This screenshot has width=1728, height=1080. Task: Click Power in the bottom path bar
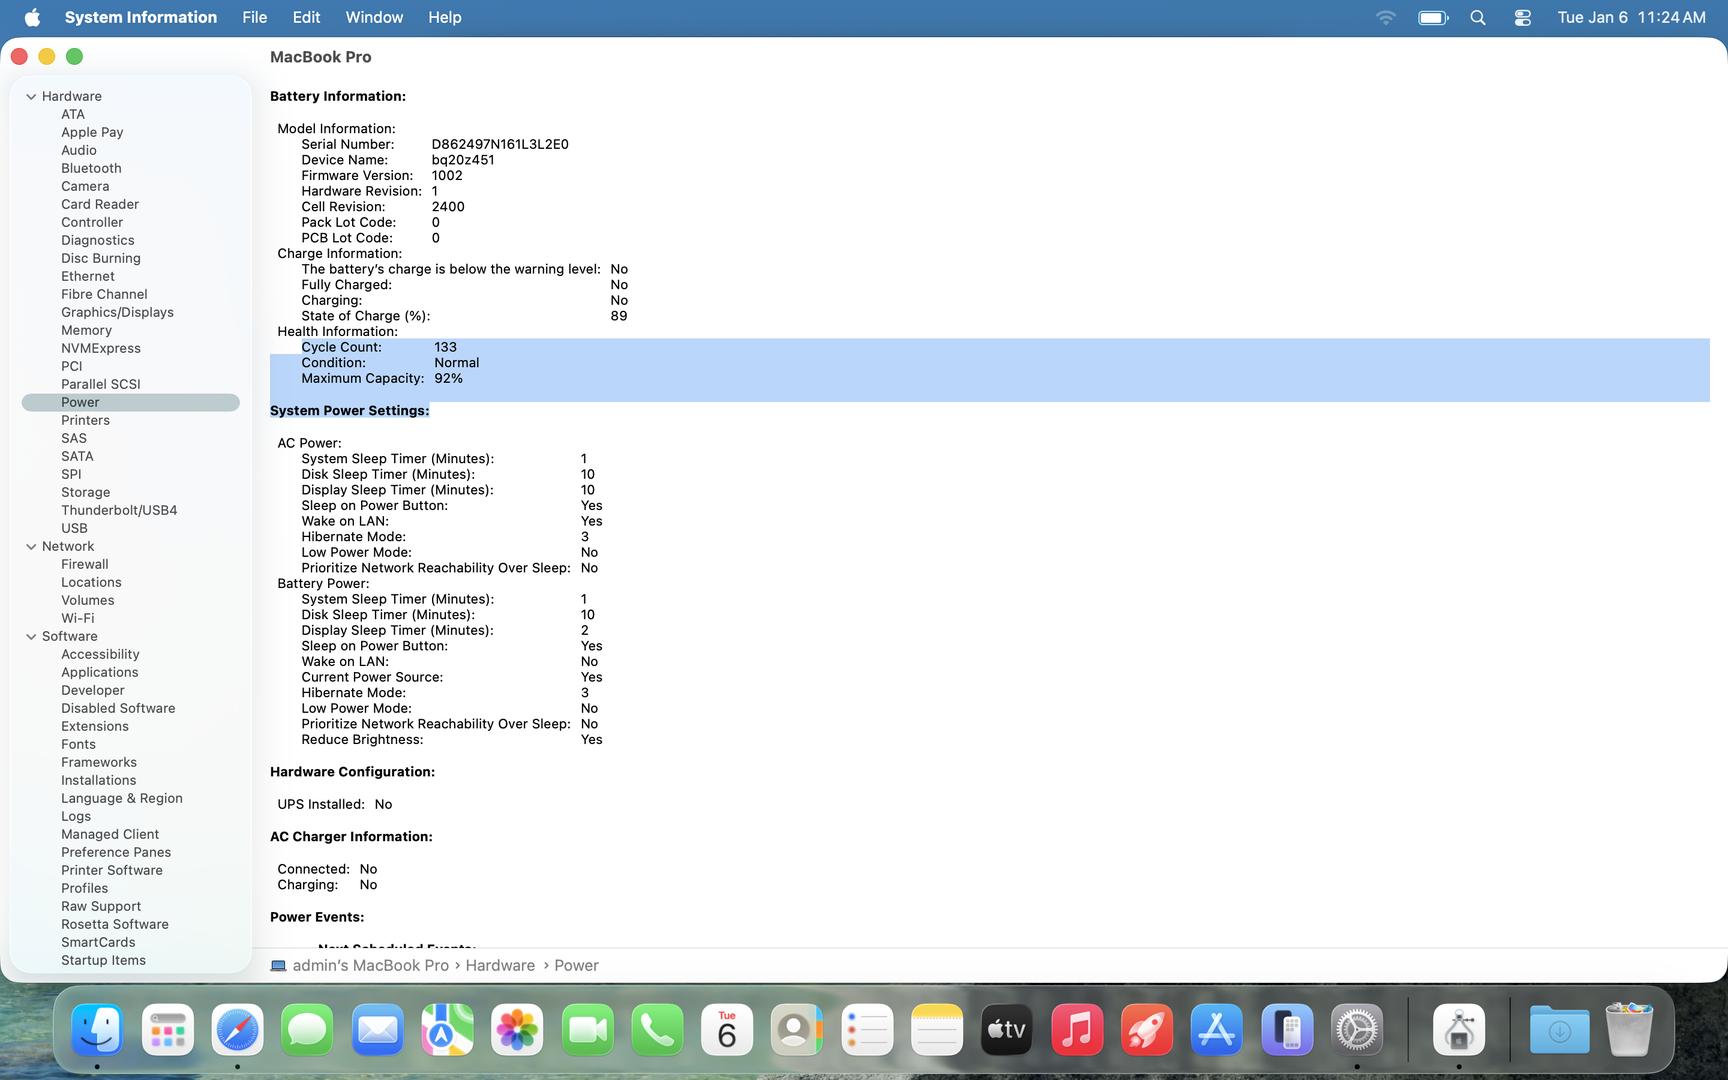[576, 965]
